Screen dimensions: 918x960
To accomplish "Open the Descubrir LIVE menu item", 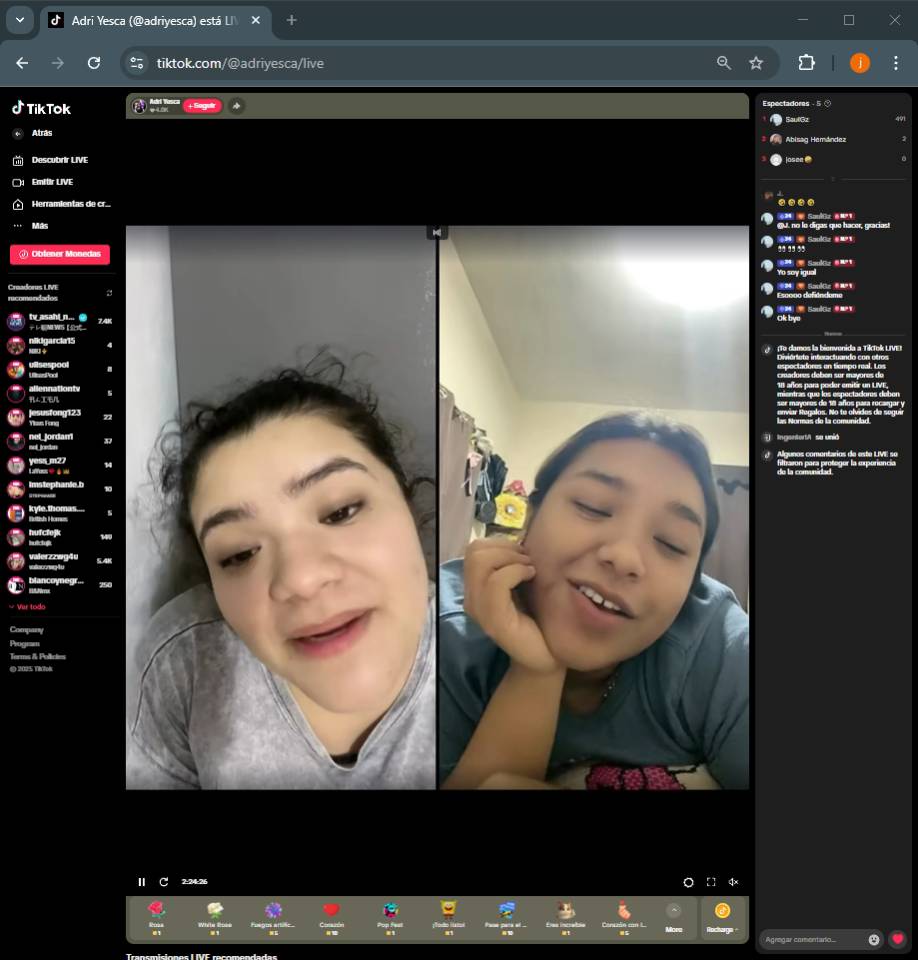I will coord(59,160).
